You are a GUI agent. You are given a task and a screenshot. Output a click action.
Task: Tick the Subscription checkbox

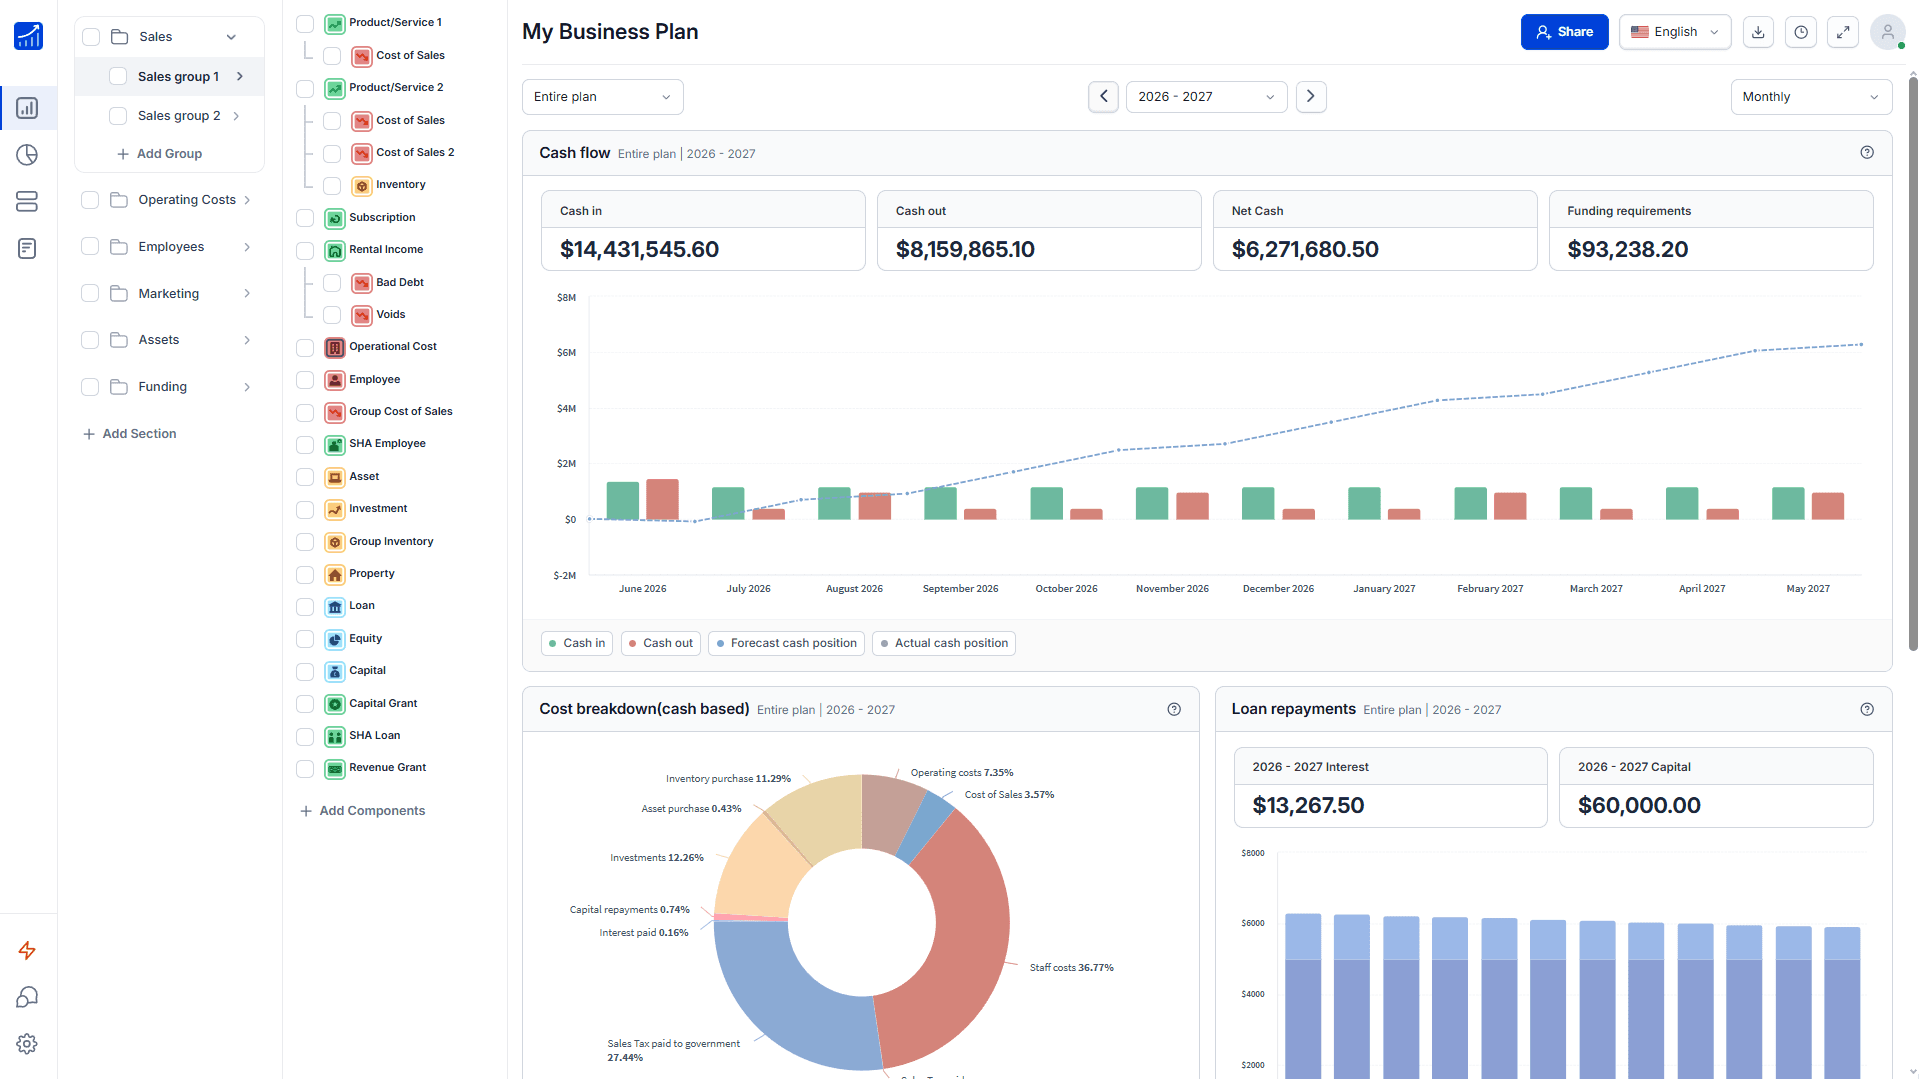305,218
